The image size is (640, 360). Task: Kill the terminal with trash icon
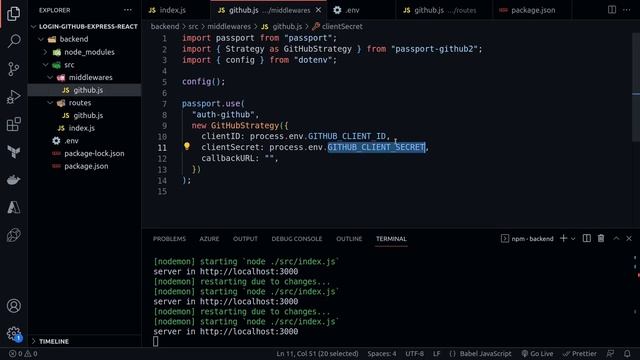coord(601,238)
